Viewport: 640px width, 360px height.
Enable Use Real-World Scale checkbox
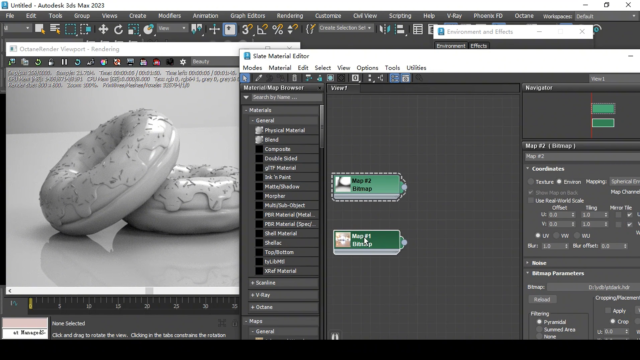pos(531,200)
